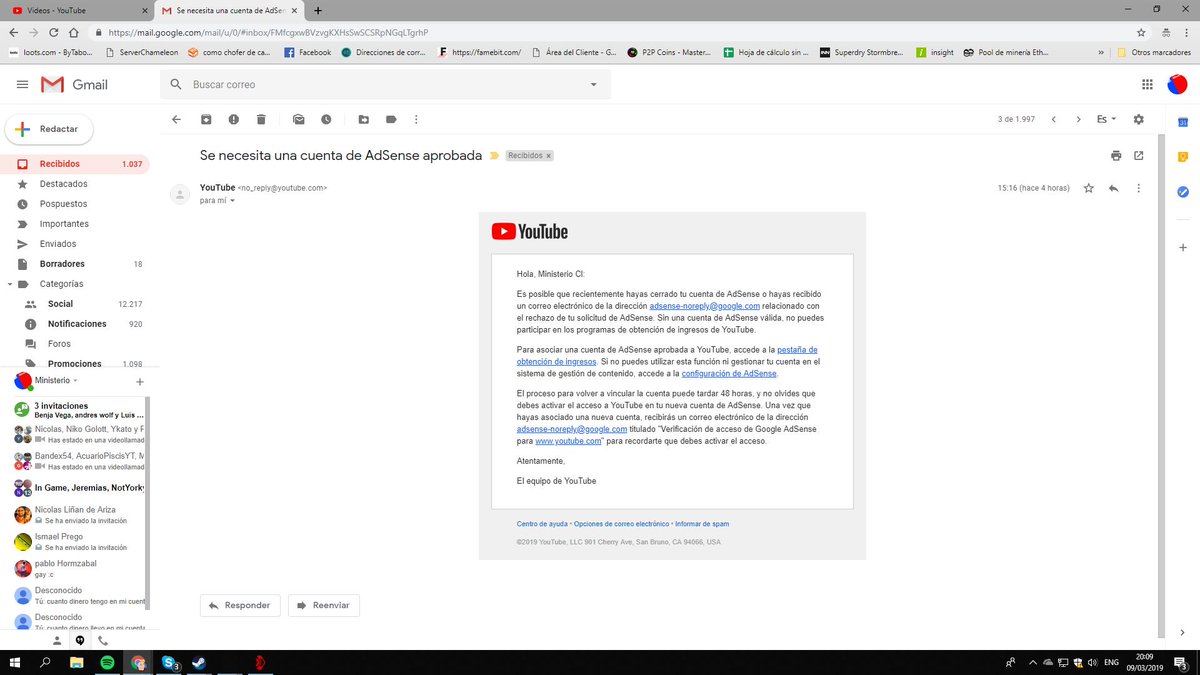Open the Notificaciones category
This screenshot has height=675, width=1200.
coord(76,324)
